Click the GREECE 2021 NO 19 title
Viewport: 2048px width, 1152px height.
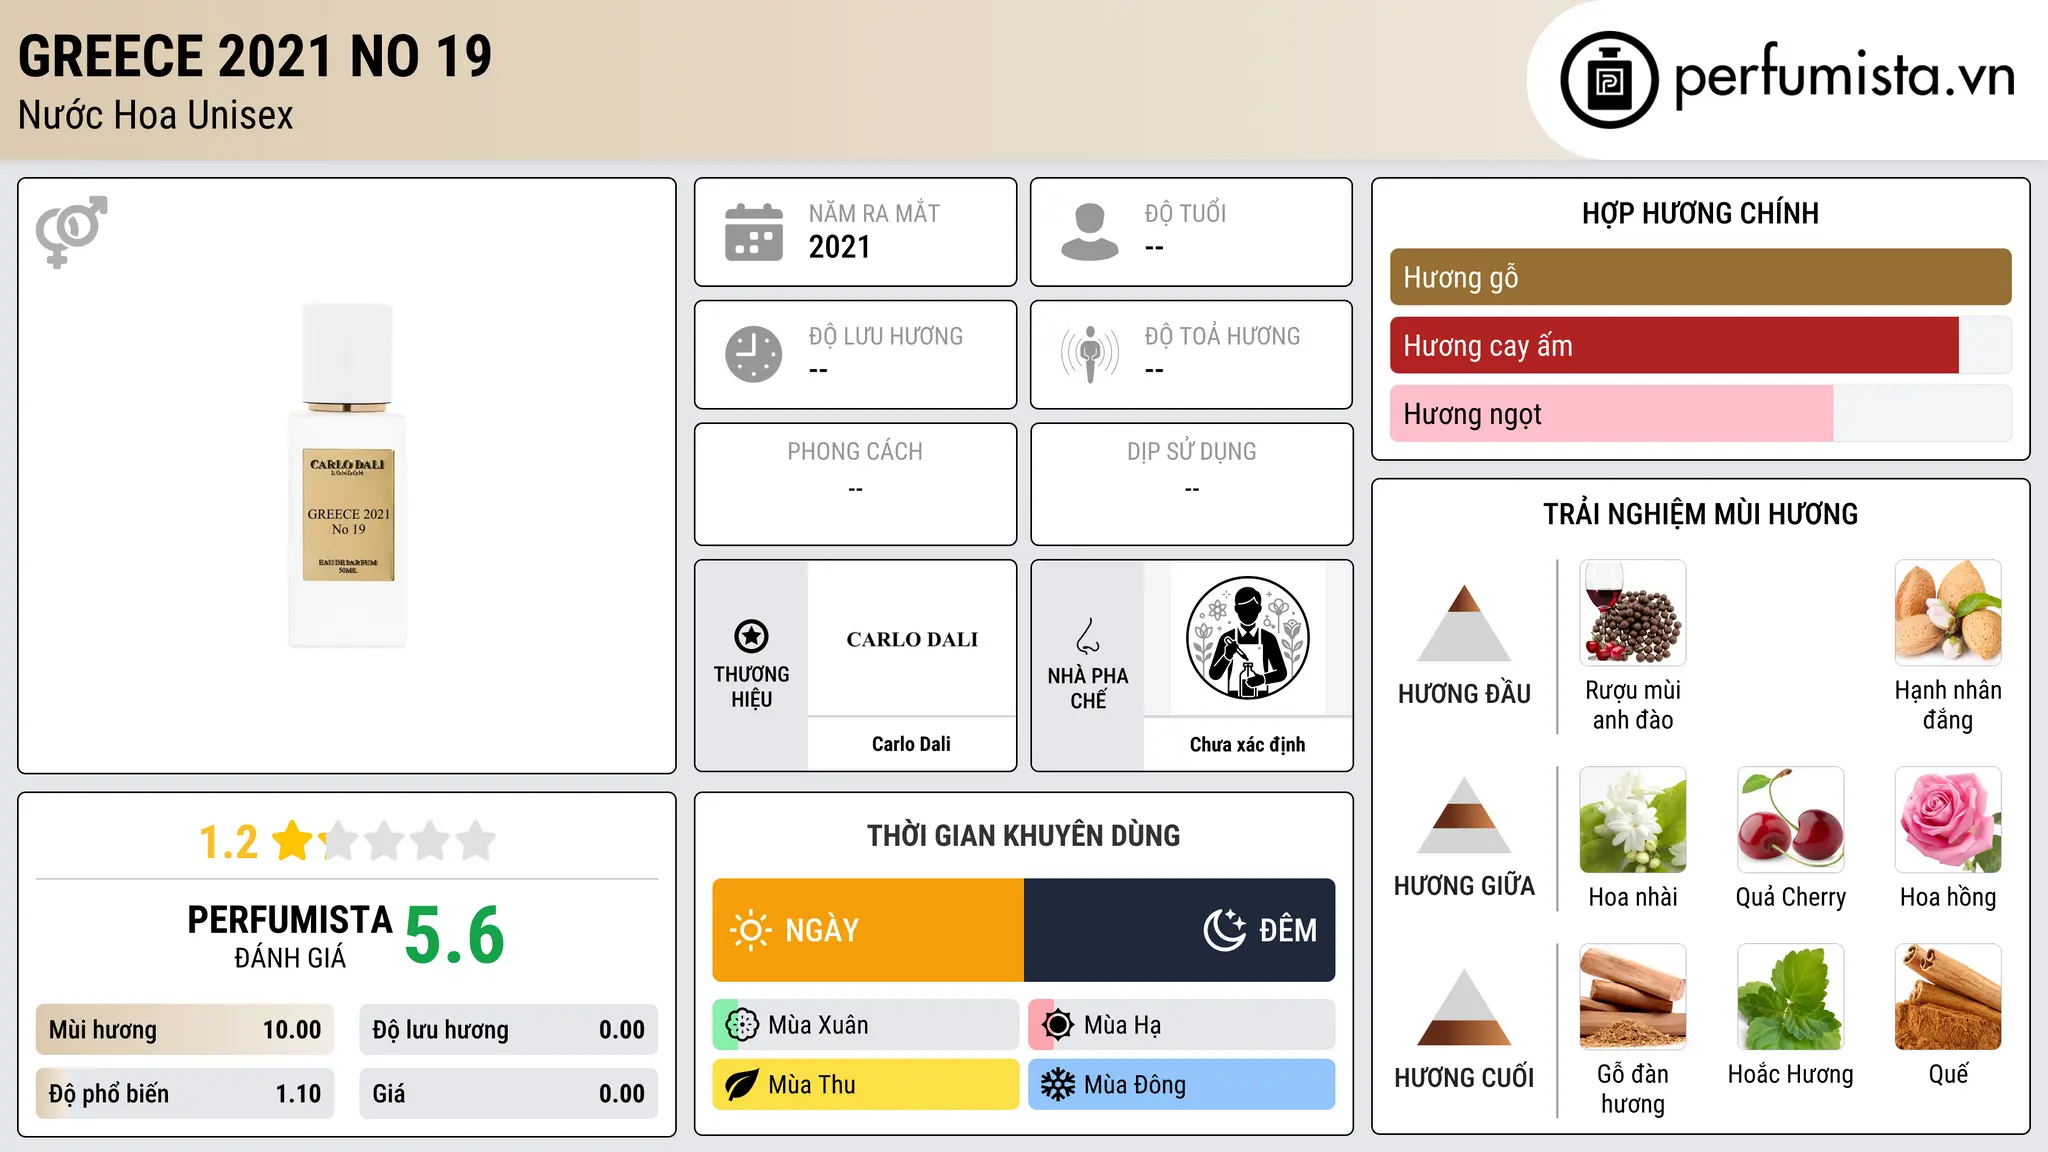coord(255,56)
